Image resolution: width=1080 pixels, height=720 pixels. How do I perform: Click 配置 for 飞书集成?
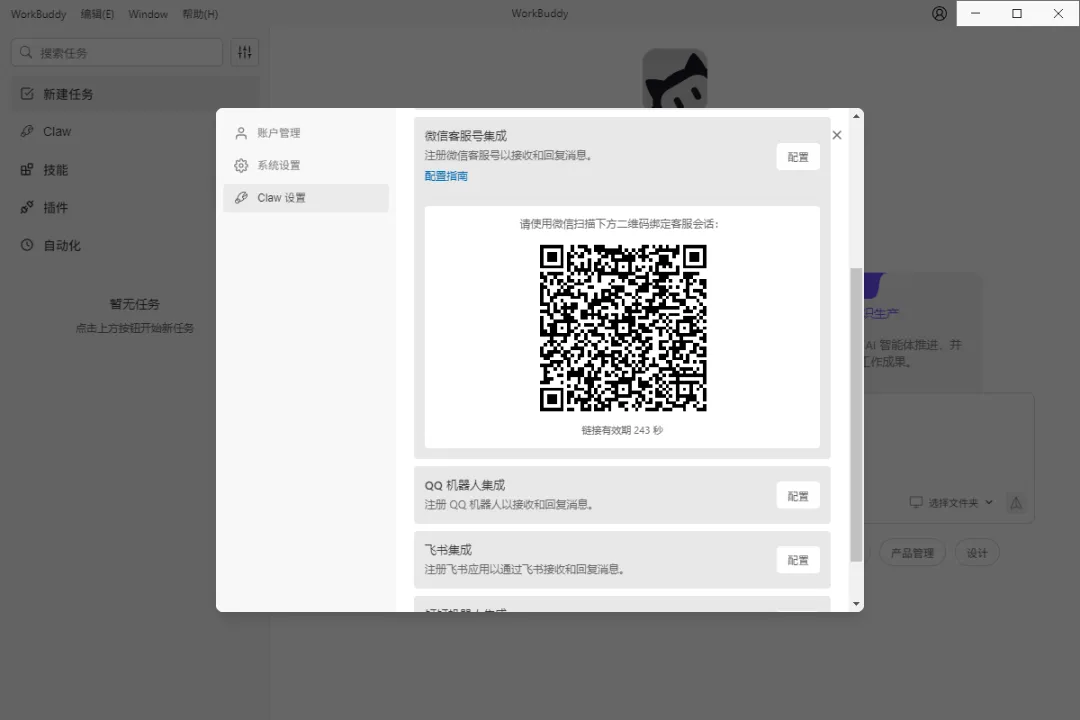click(798, 560)
